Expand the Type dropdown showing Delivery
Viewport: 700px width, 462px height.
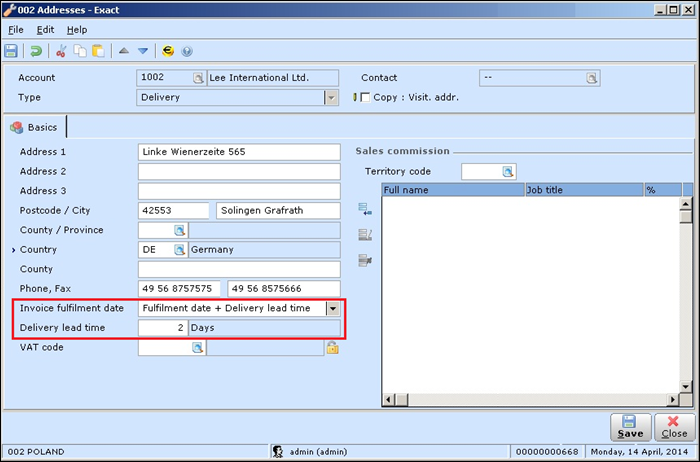(x=331, y=98)
